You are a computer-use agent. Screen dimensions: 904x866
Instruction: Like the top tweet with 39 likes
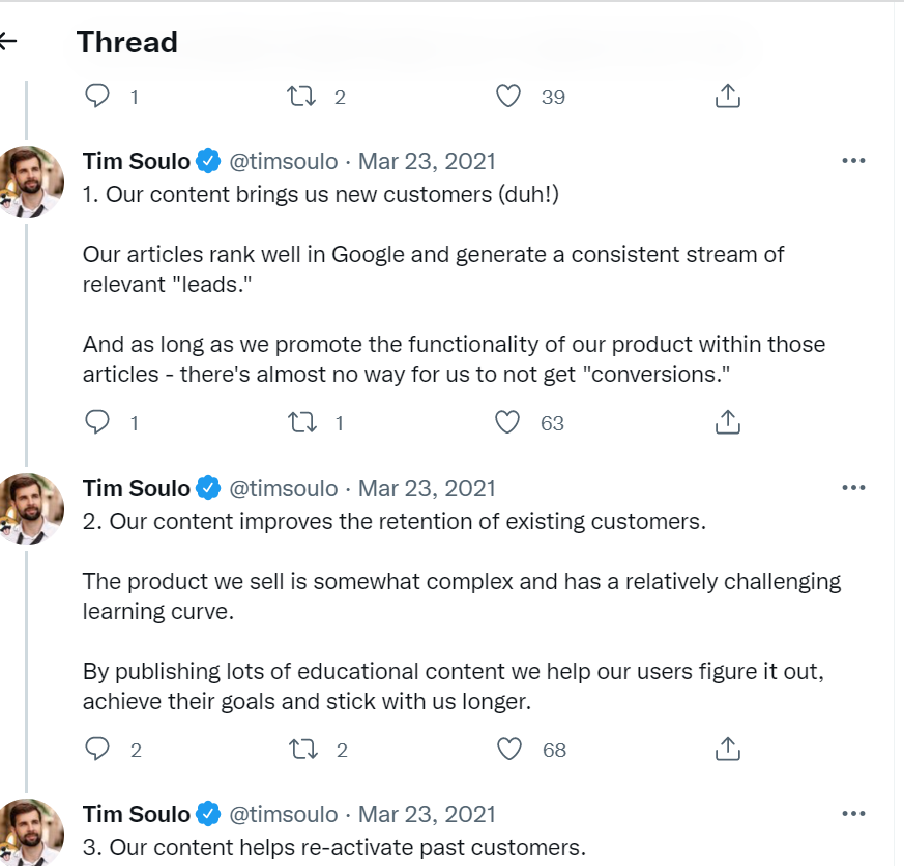509,96
